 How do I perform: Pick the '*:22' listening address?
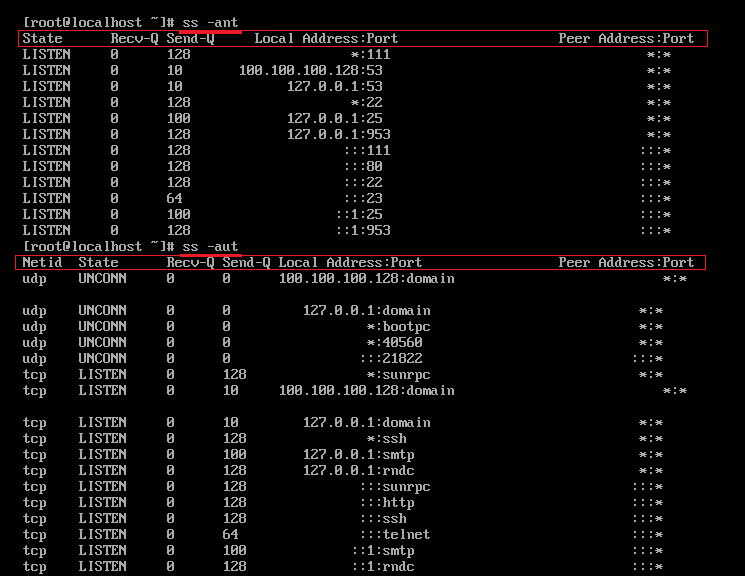(366, 102)
